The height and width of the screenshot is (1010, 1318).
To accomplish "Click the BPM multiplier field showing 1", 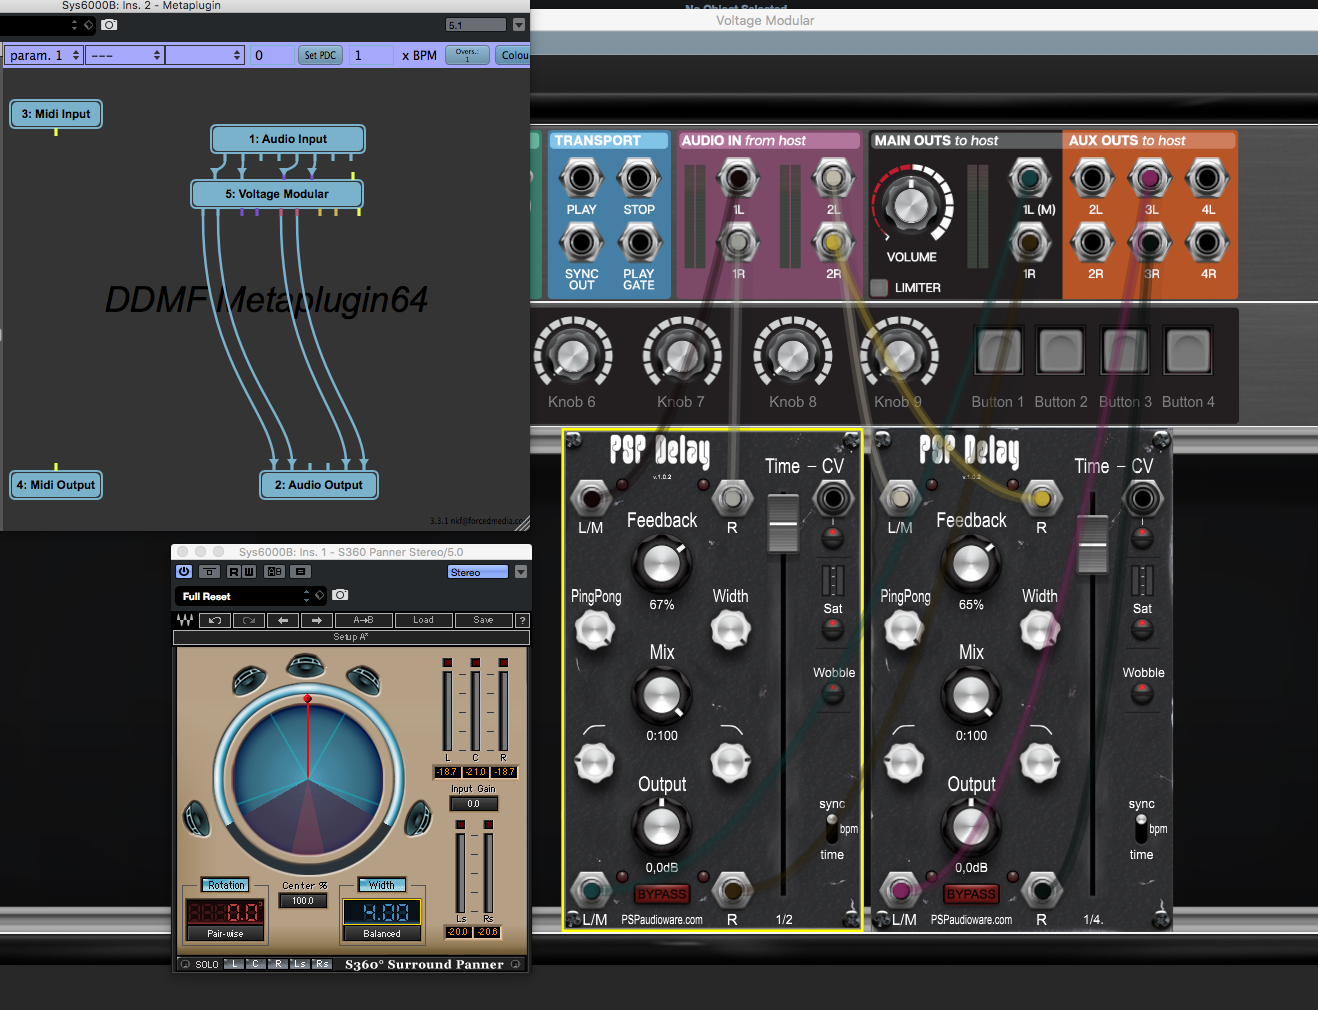I will click(370, 55).
